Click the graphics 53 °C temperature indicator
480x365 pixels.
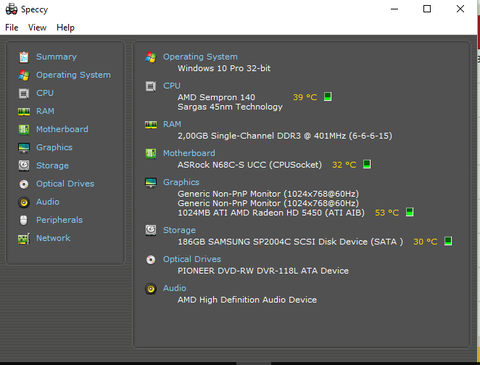(x=410, y=212)
